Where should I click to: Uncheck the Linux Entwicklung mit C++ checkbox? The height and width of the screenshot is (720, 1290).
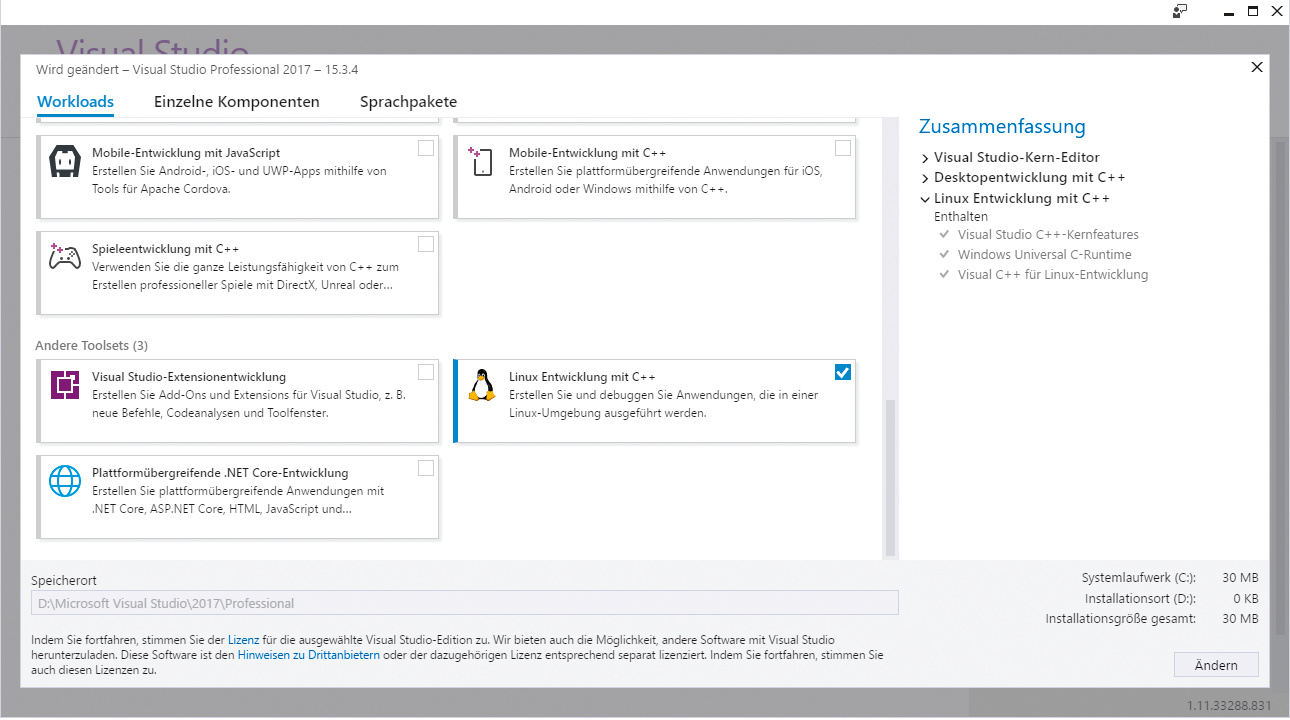click(x=843, y=372)
